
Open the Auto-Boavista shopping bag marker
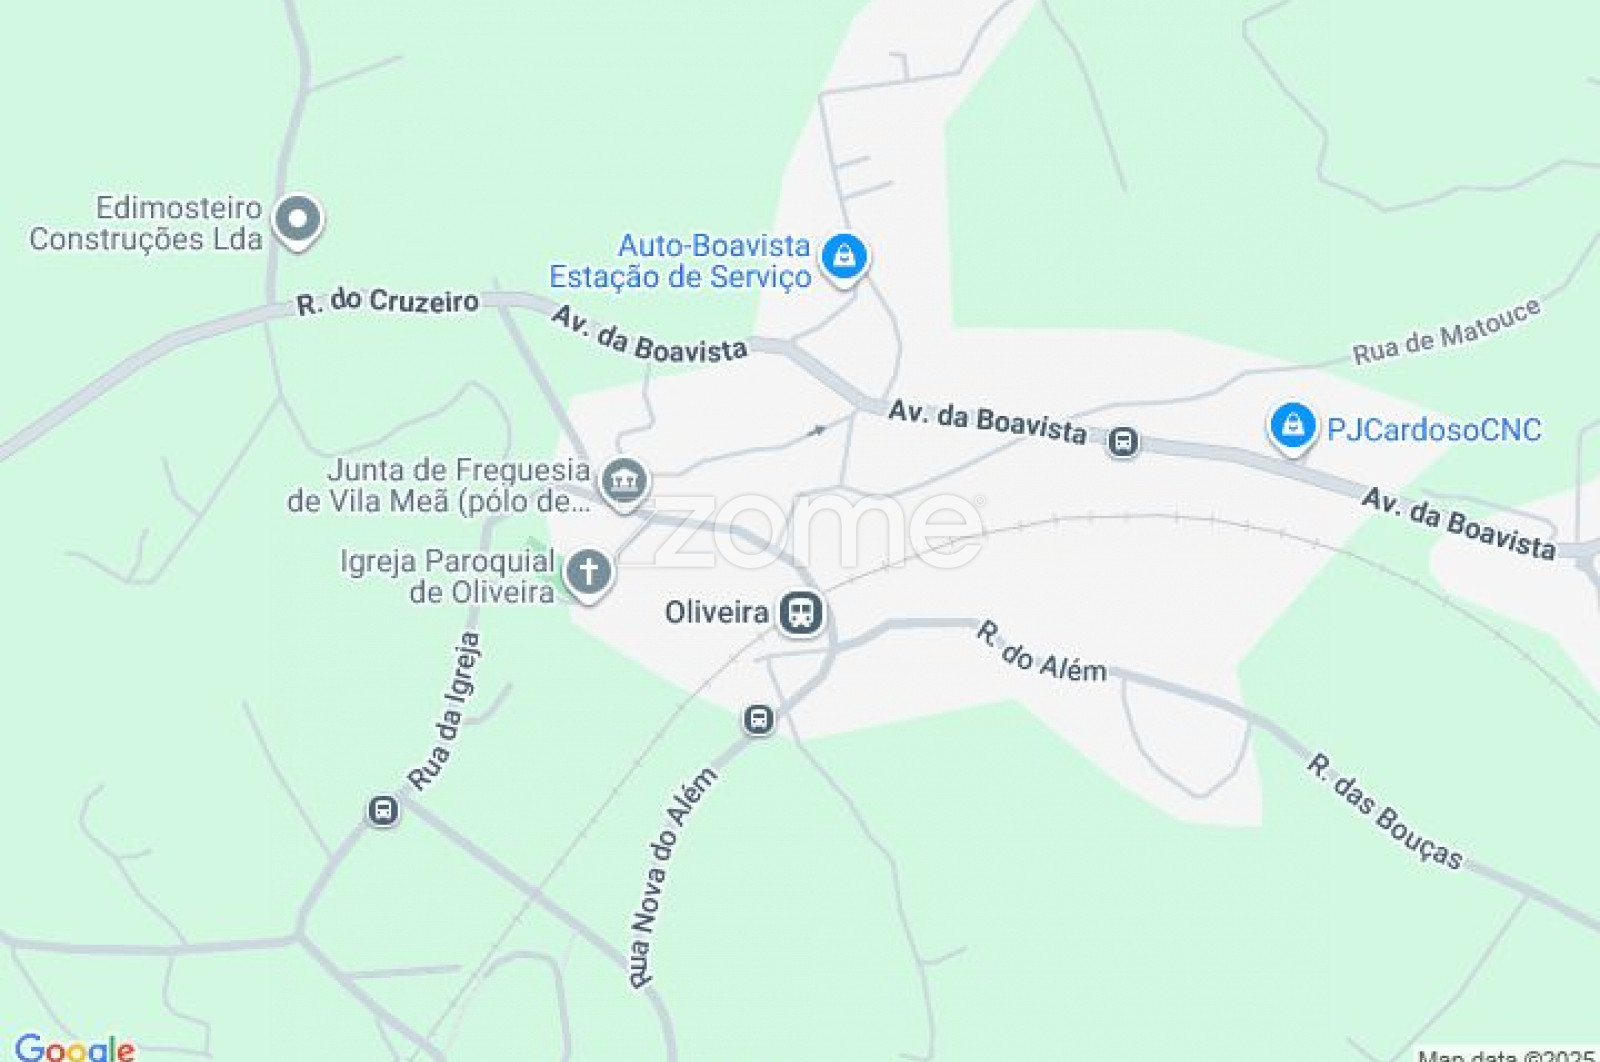click(845, 258)
